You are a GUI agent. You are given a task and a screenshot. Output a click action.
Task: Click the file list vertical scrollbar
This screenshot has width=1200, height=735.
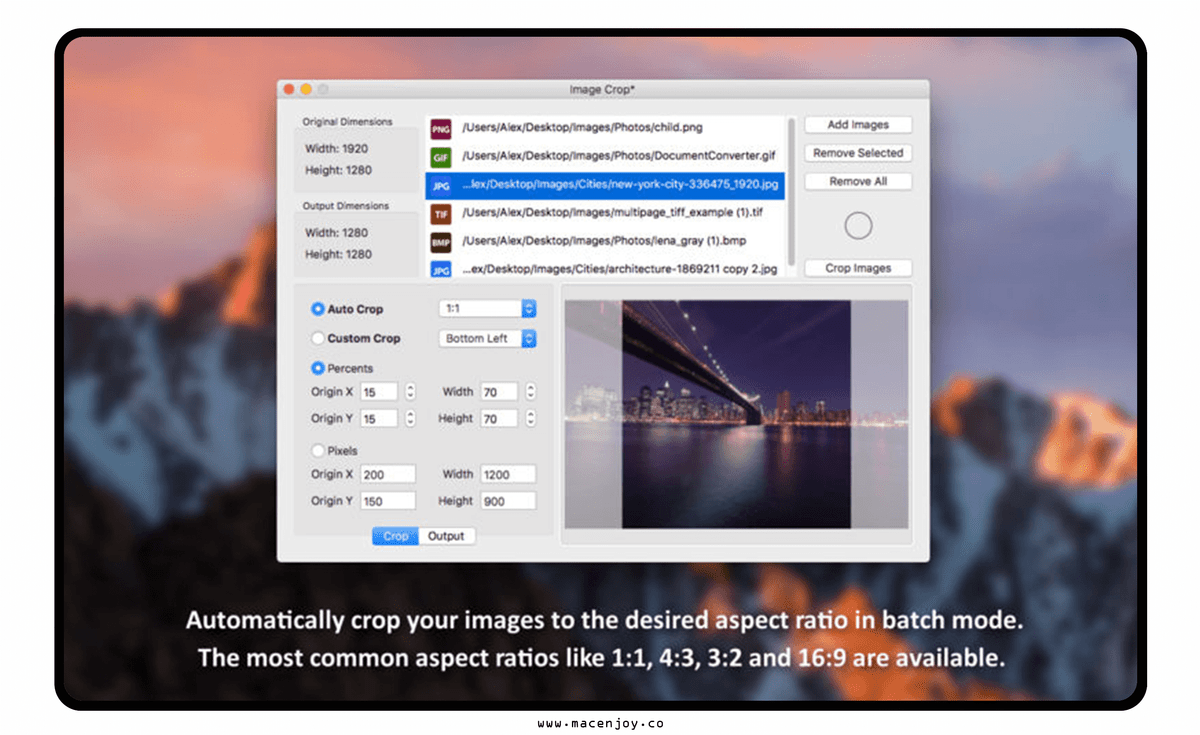point(792,190)
